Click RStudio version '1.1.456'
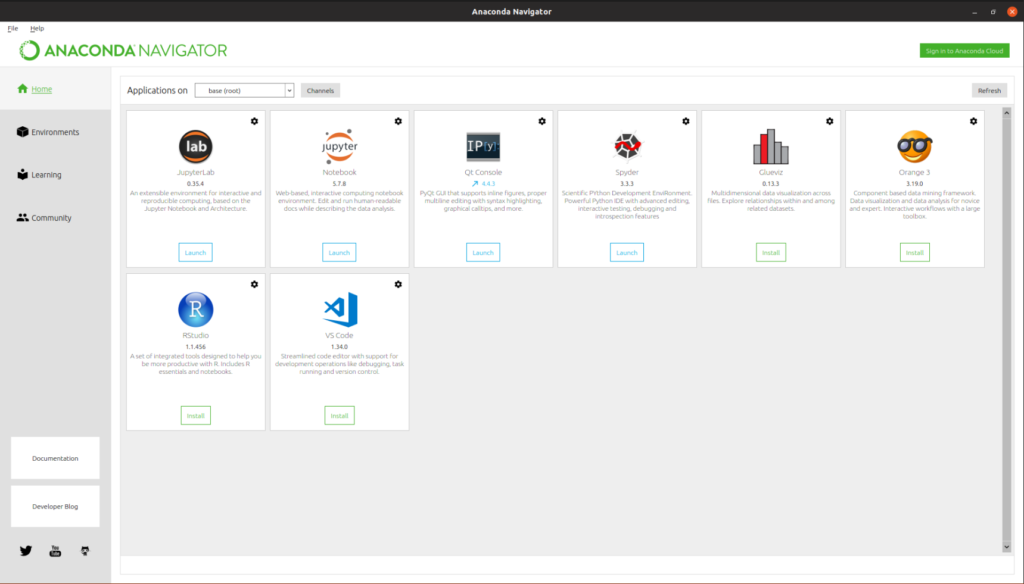This screenshot has width=1024, height=584. point(196,348)
